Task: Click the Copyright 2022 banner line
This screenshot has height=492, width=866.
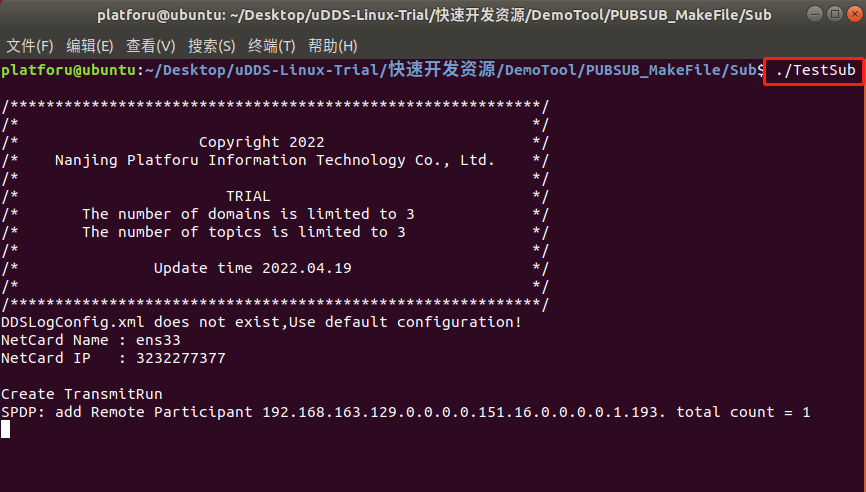Action: coord(261,142)
